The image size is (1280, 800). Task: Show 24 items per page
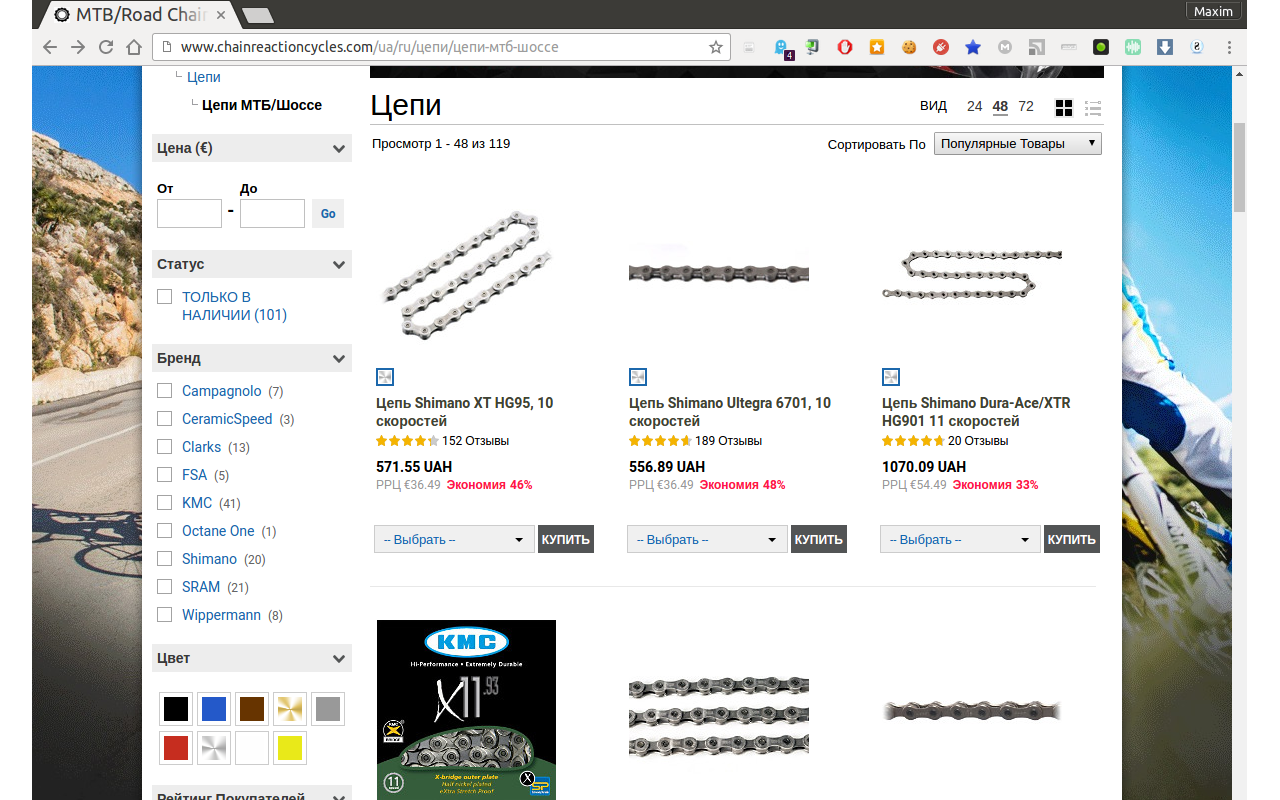[x=975, y=106]
